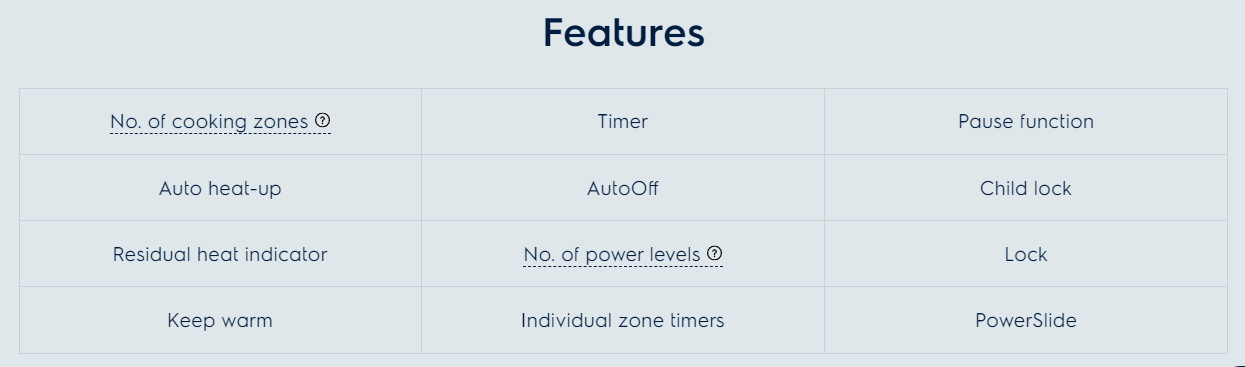The width and height of the screenshot is (1245, 367).
Task: Click the Residual heat indicator label
Action: tap(220, 254)
